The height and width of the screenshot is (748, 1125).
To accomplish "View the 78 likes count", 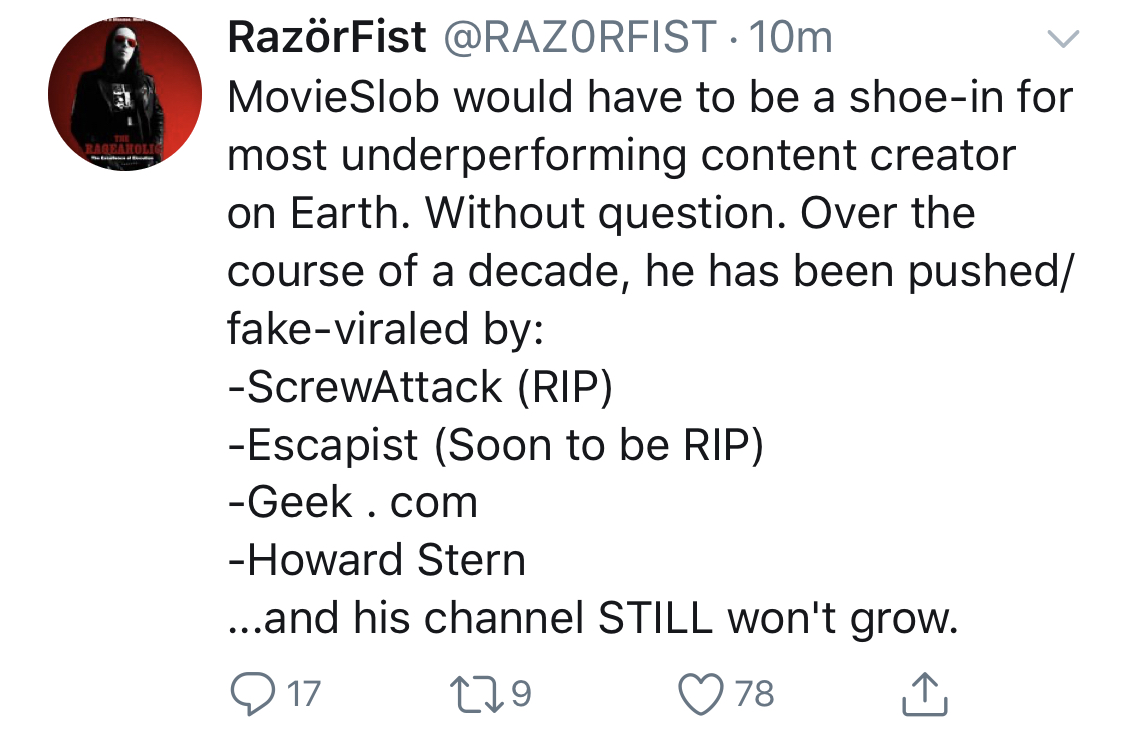I will coord(755,693).
